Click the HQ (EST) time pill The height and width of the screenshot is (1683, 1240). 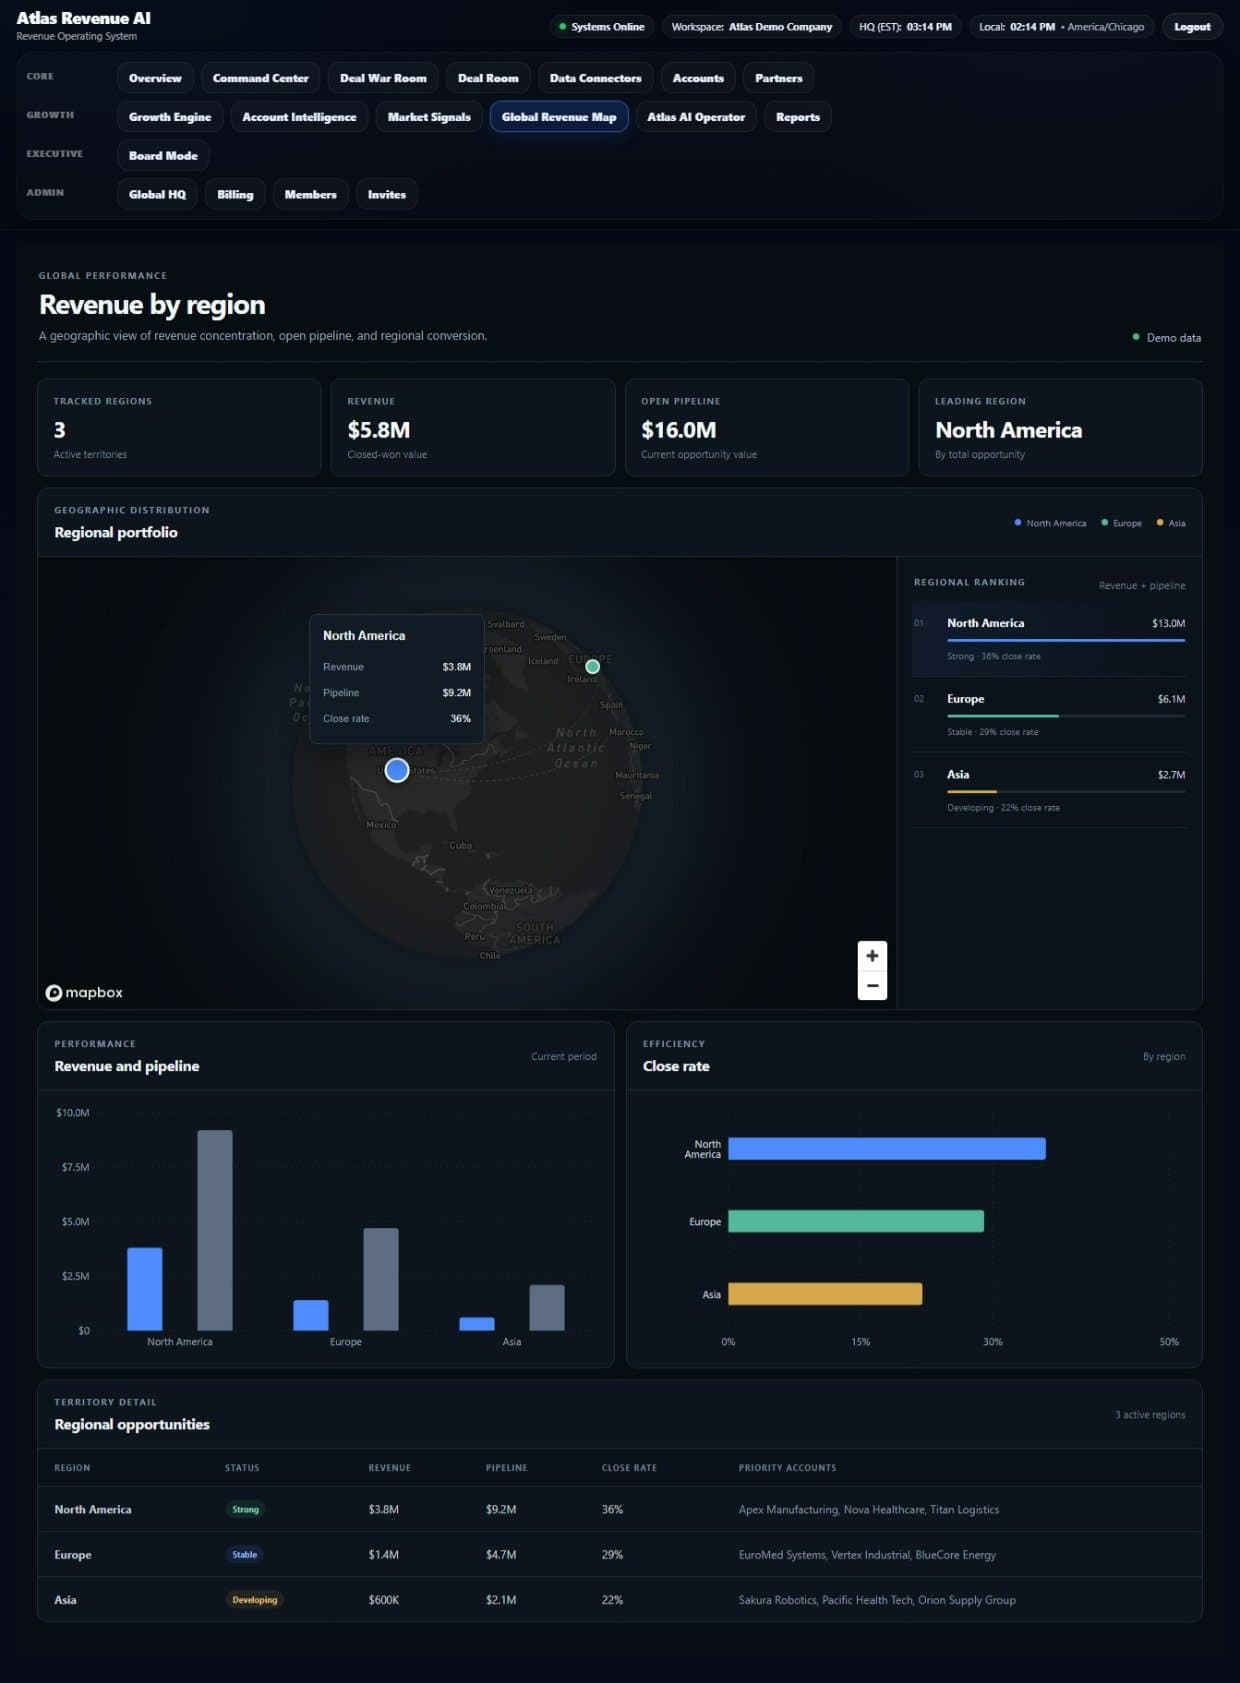tap(905, 27)
